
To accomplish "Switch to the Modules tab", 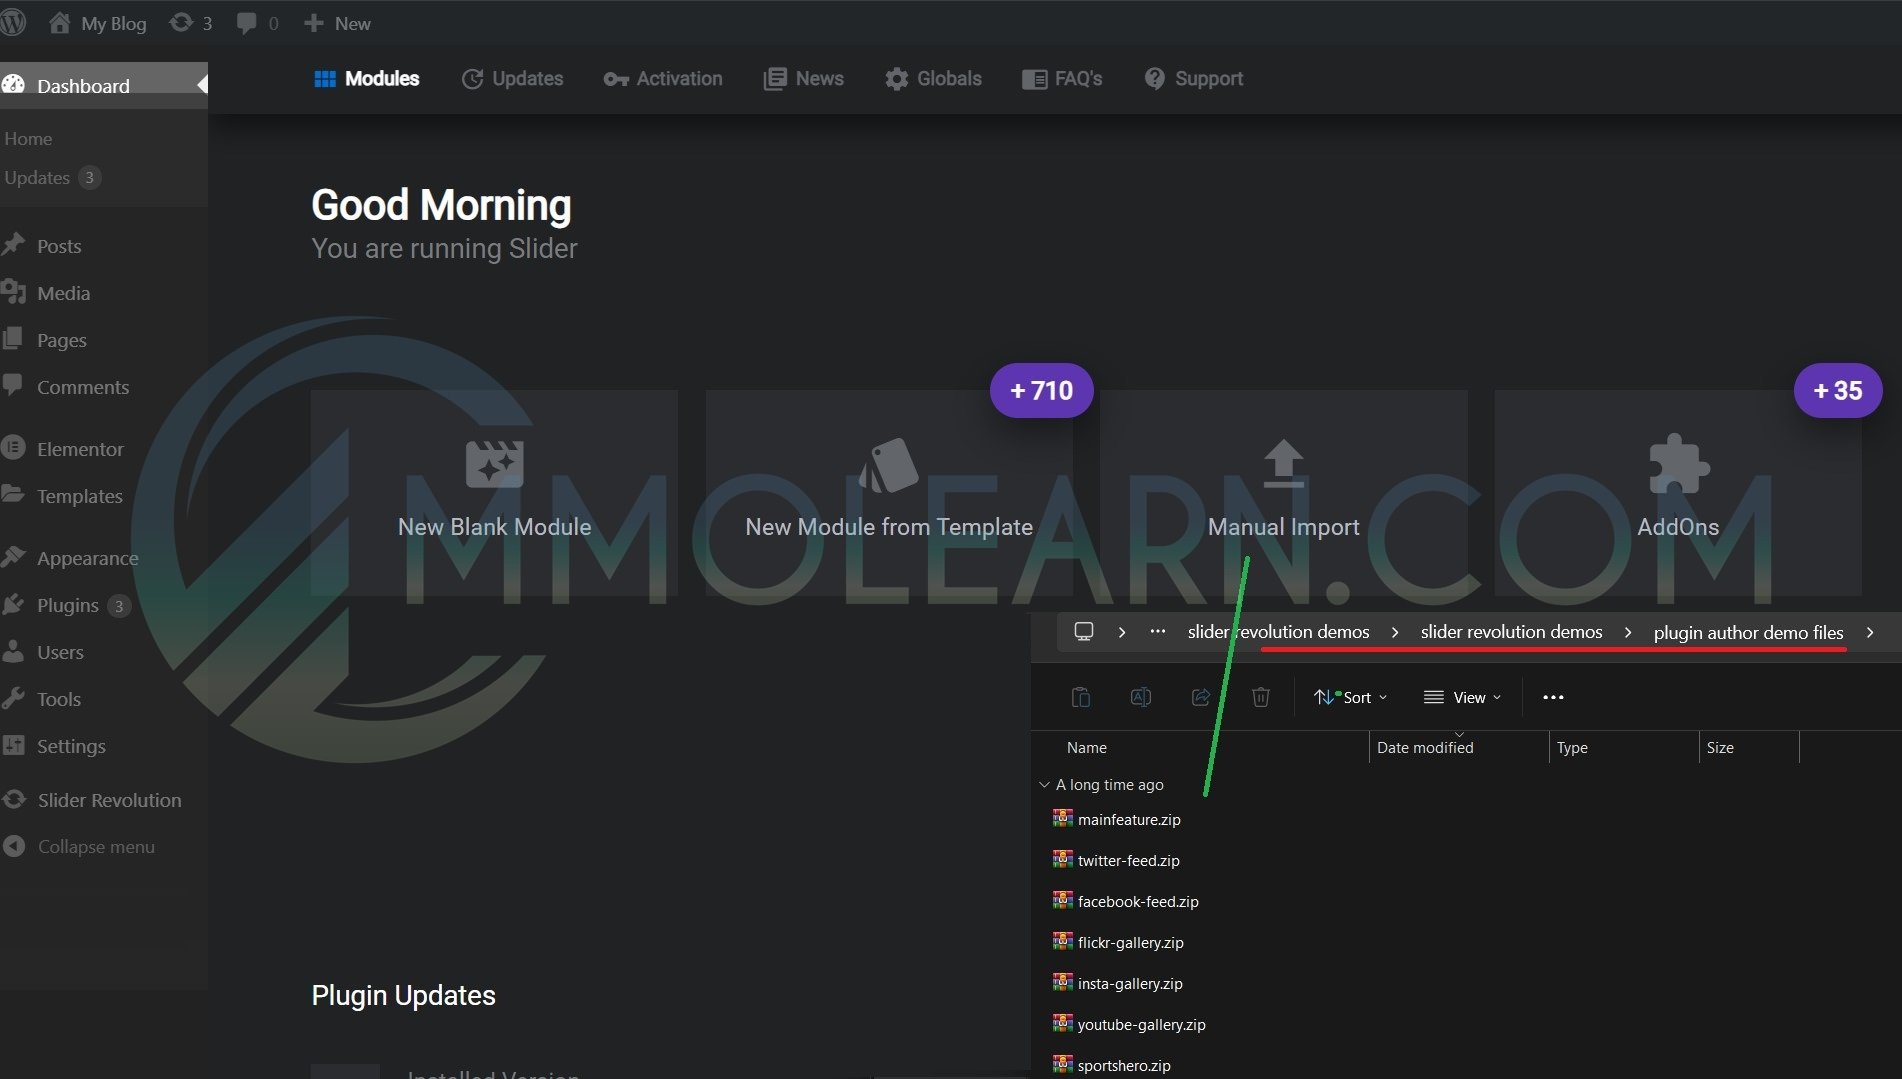I will pos(367,78).
